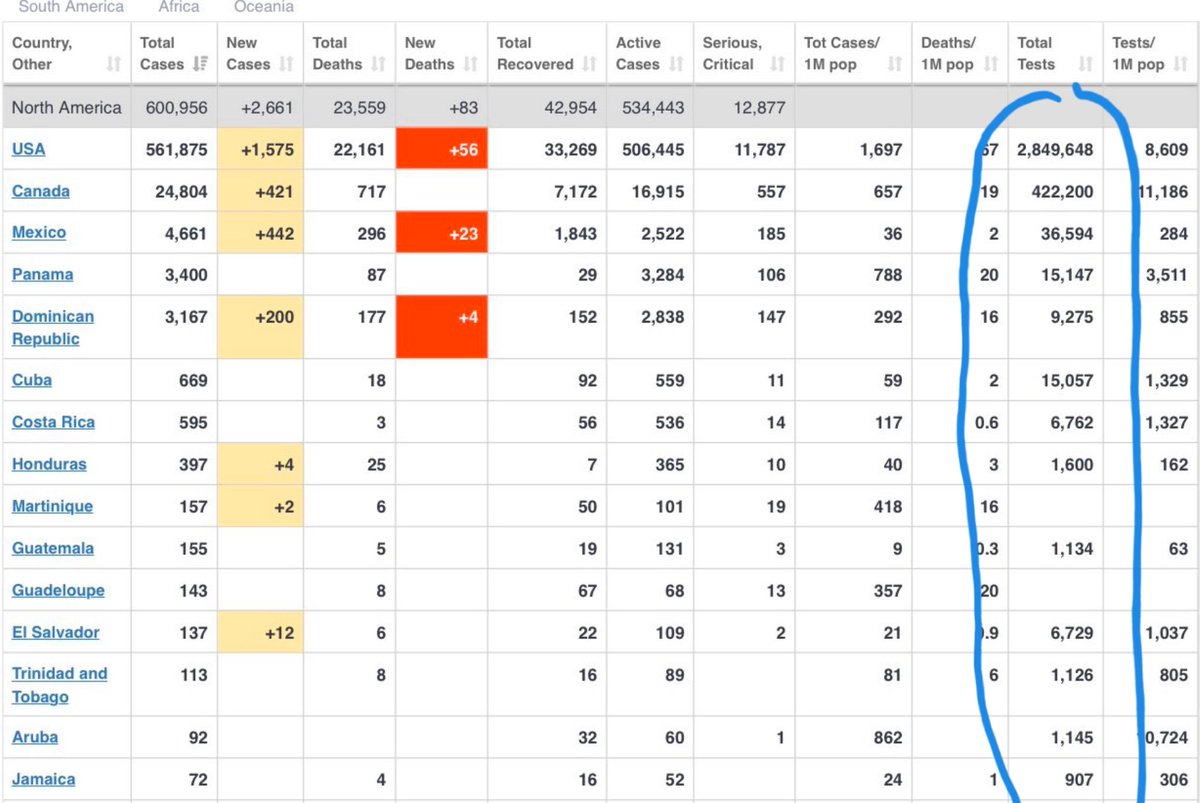1200x803 pixels.
Task: Sort by Tests/1M pop column icon
Action: point(1181,64)
